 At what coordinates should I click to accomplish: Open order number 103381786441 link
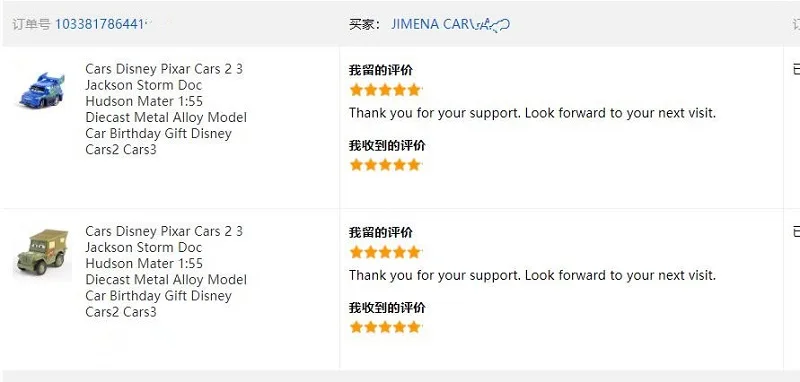[x=101, y=24]
